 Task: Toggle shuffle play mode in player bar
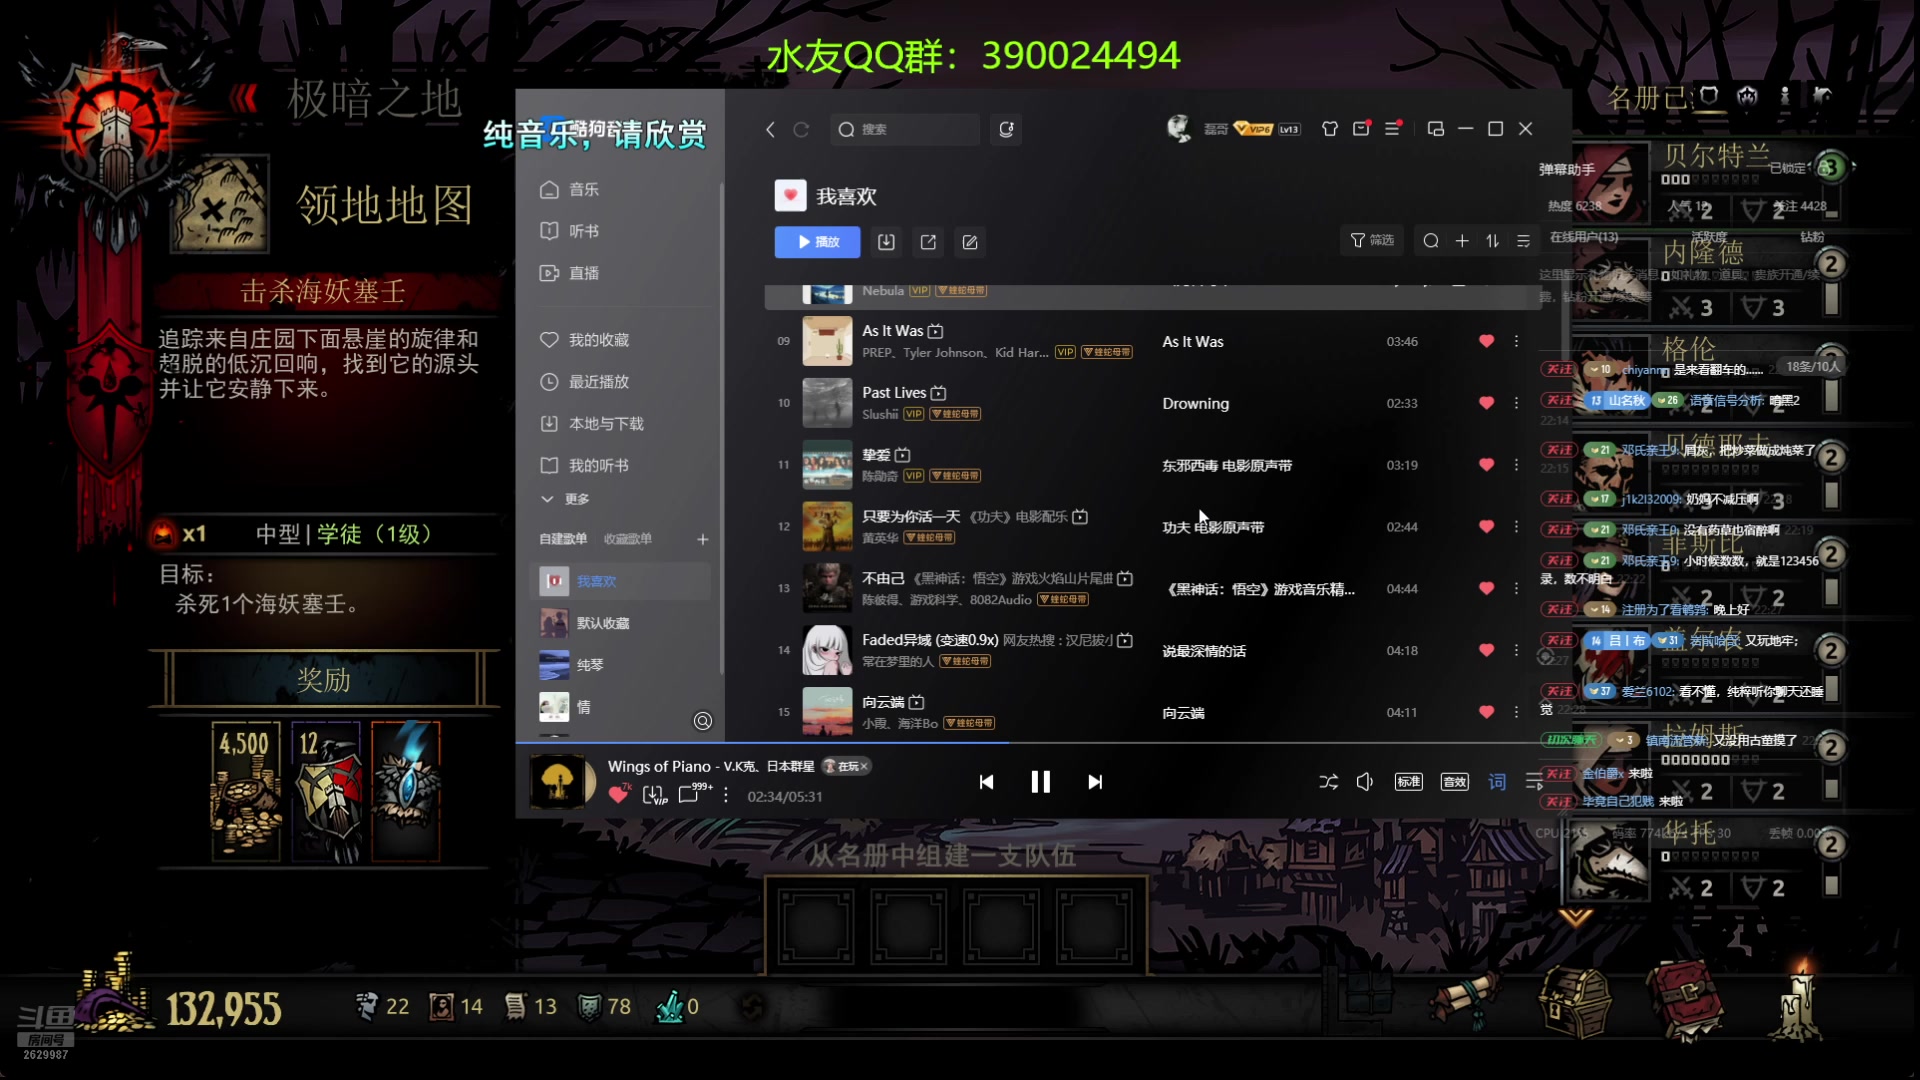click(x=1328, y=782)
